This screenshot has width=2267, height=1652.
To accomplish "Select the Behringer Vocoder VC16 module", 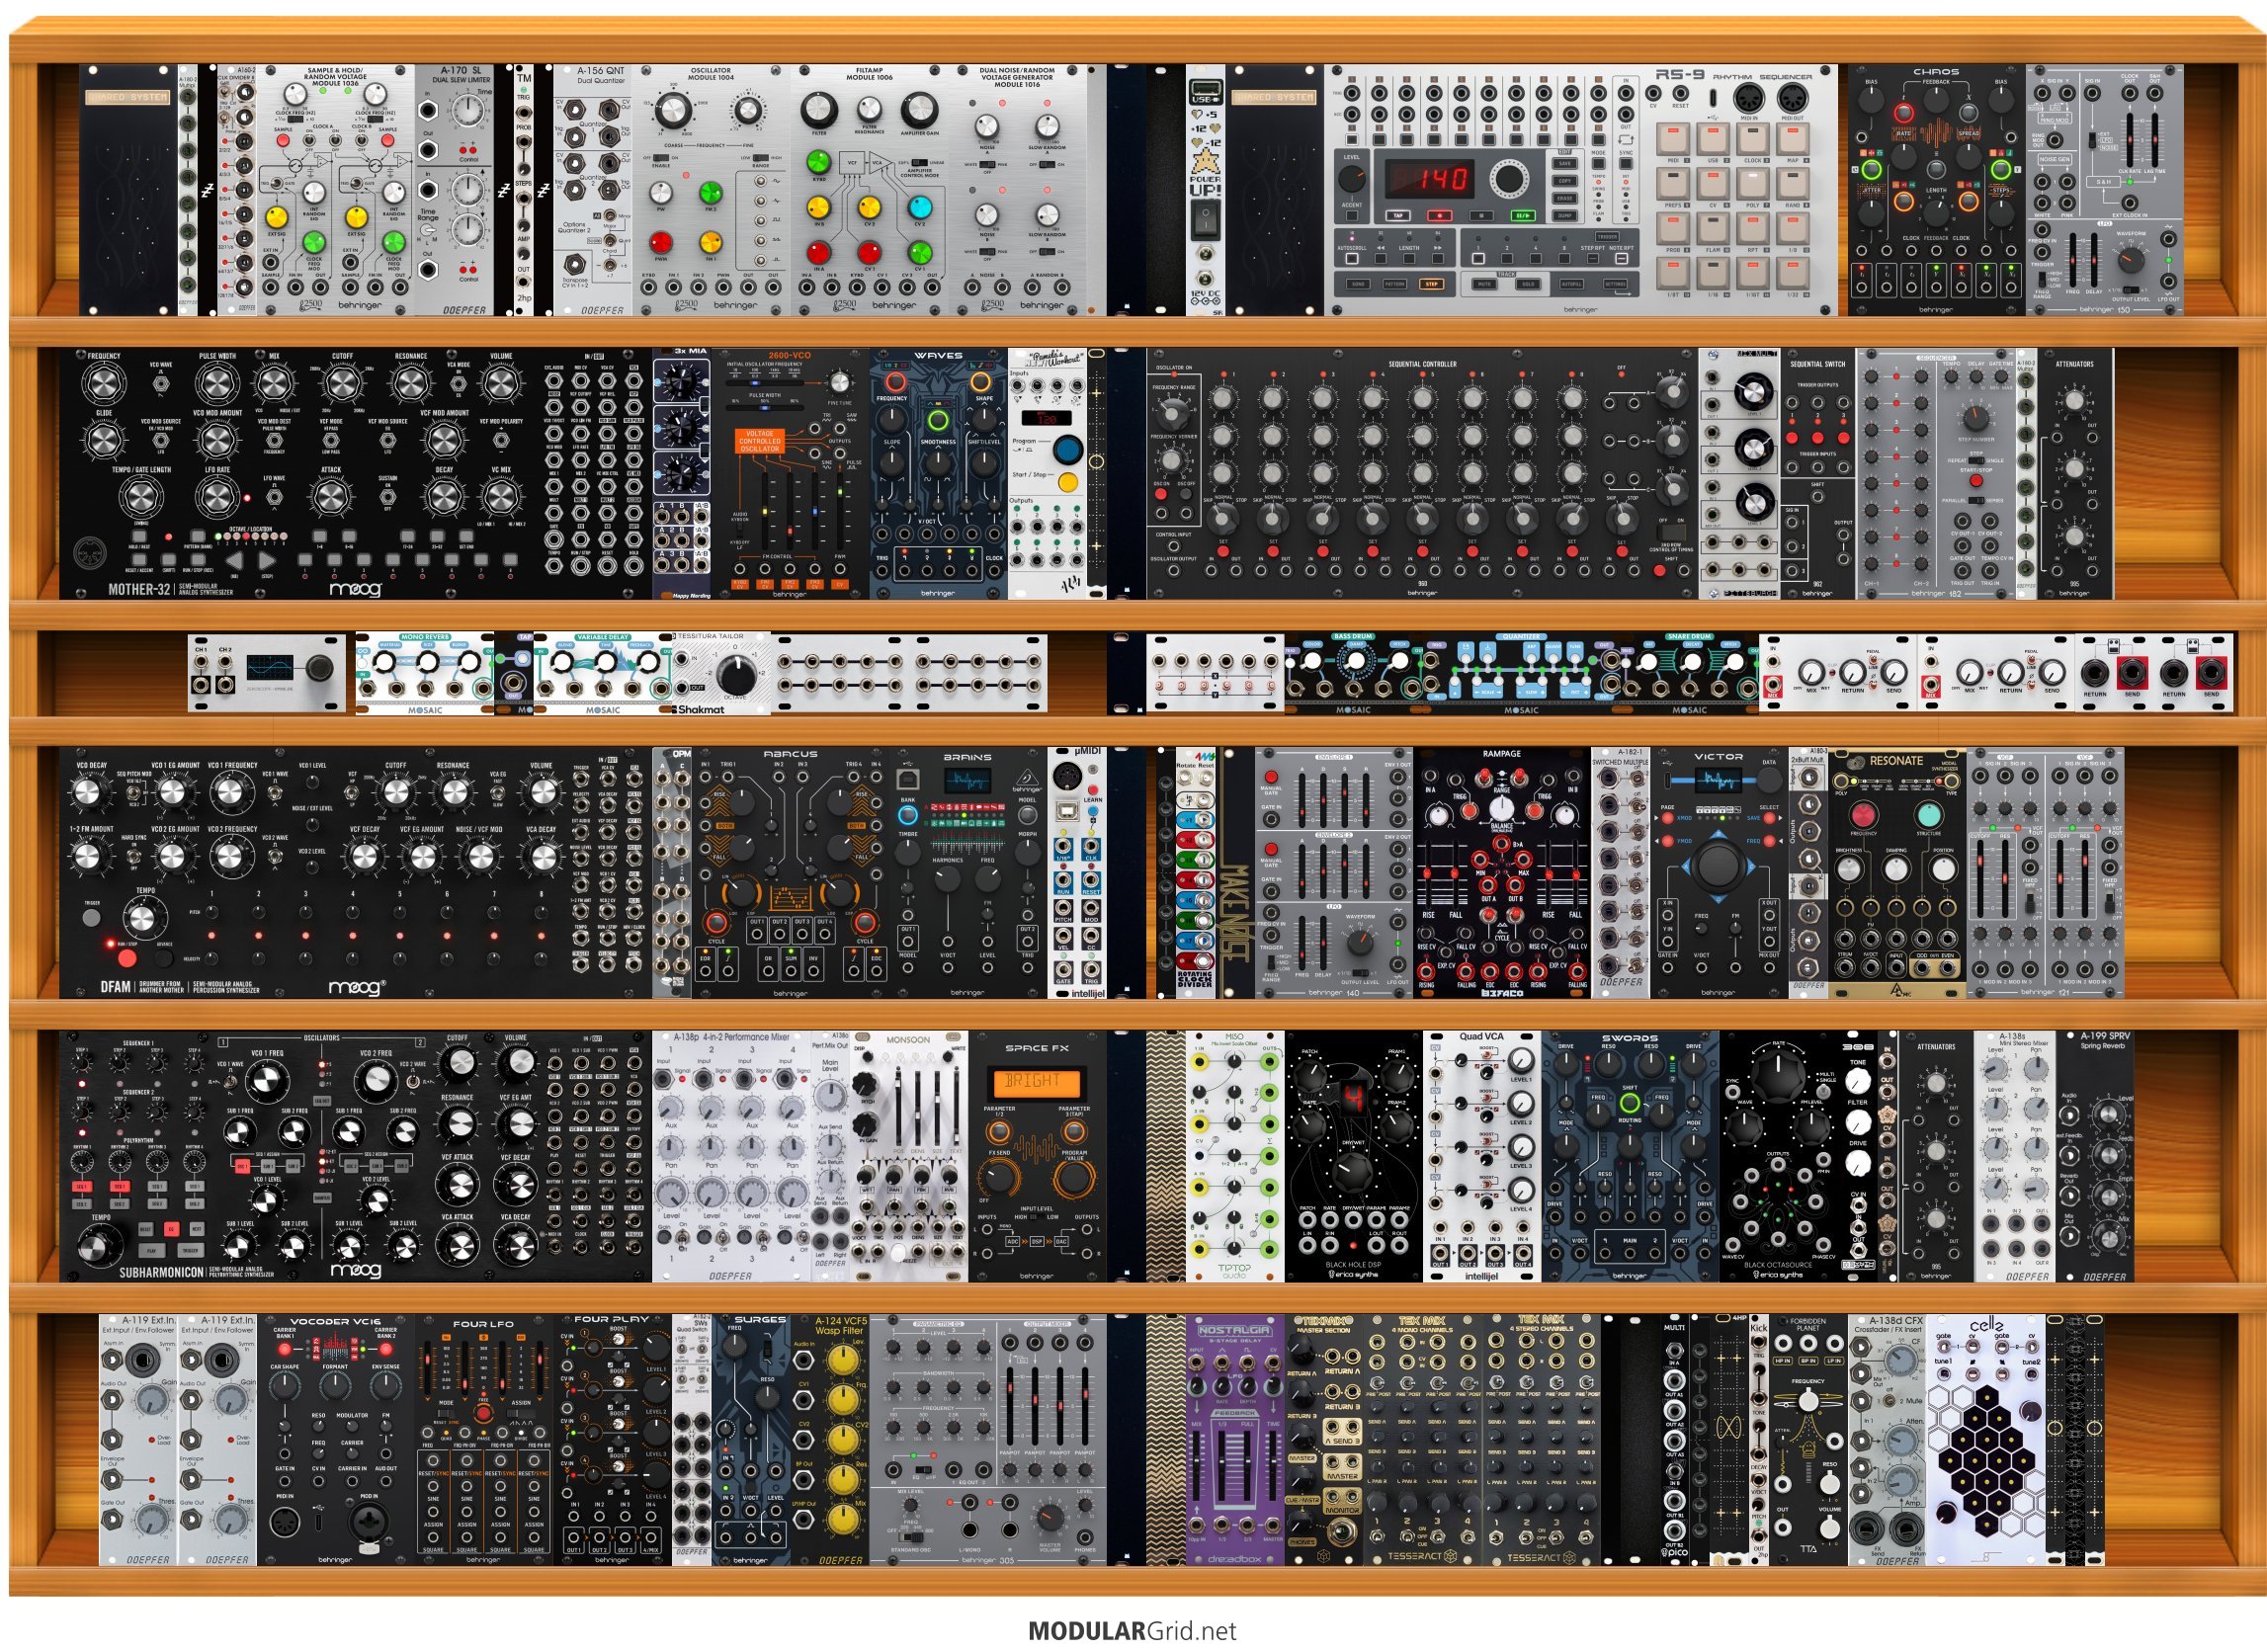I will pyautogui.click(x=335, y=1440).
